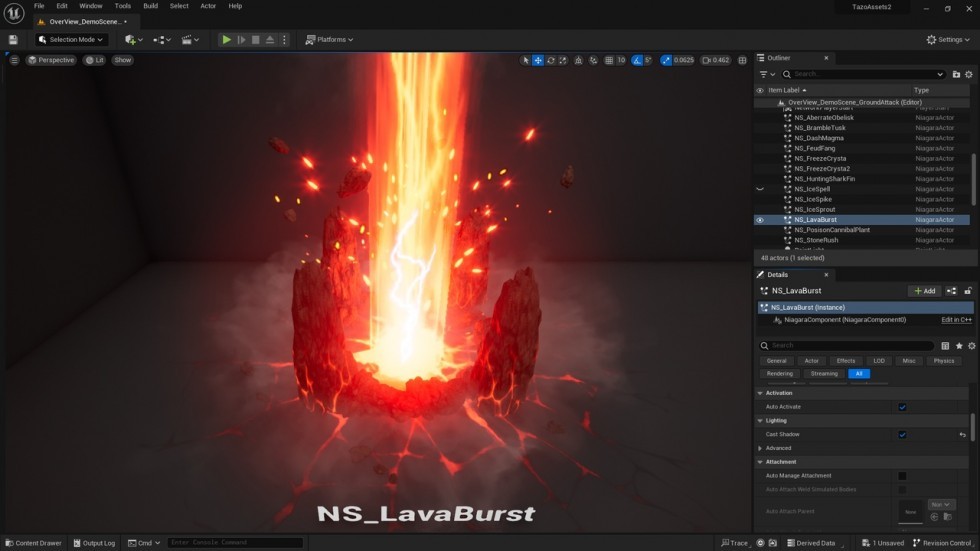Select the translate (move) gizmo tool
The height and width of the screenshot is (551, 980).
tap(538, 60)
